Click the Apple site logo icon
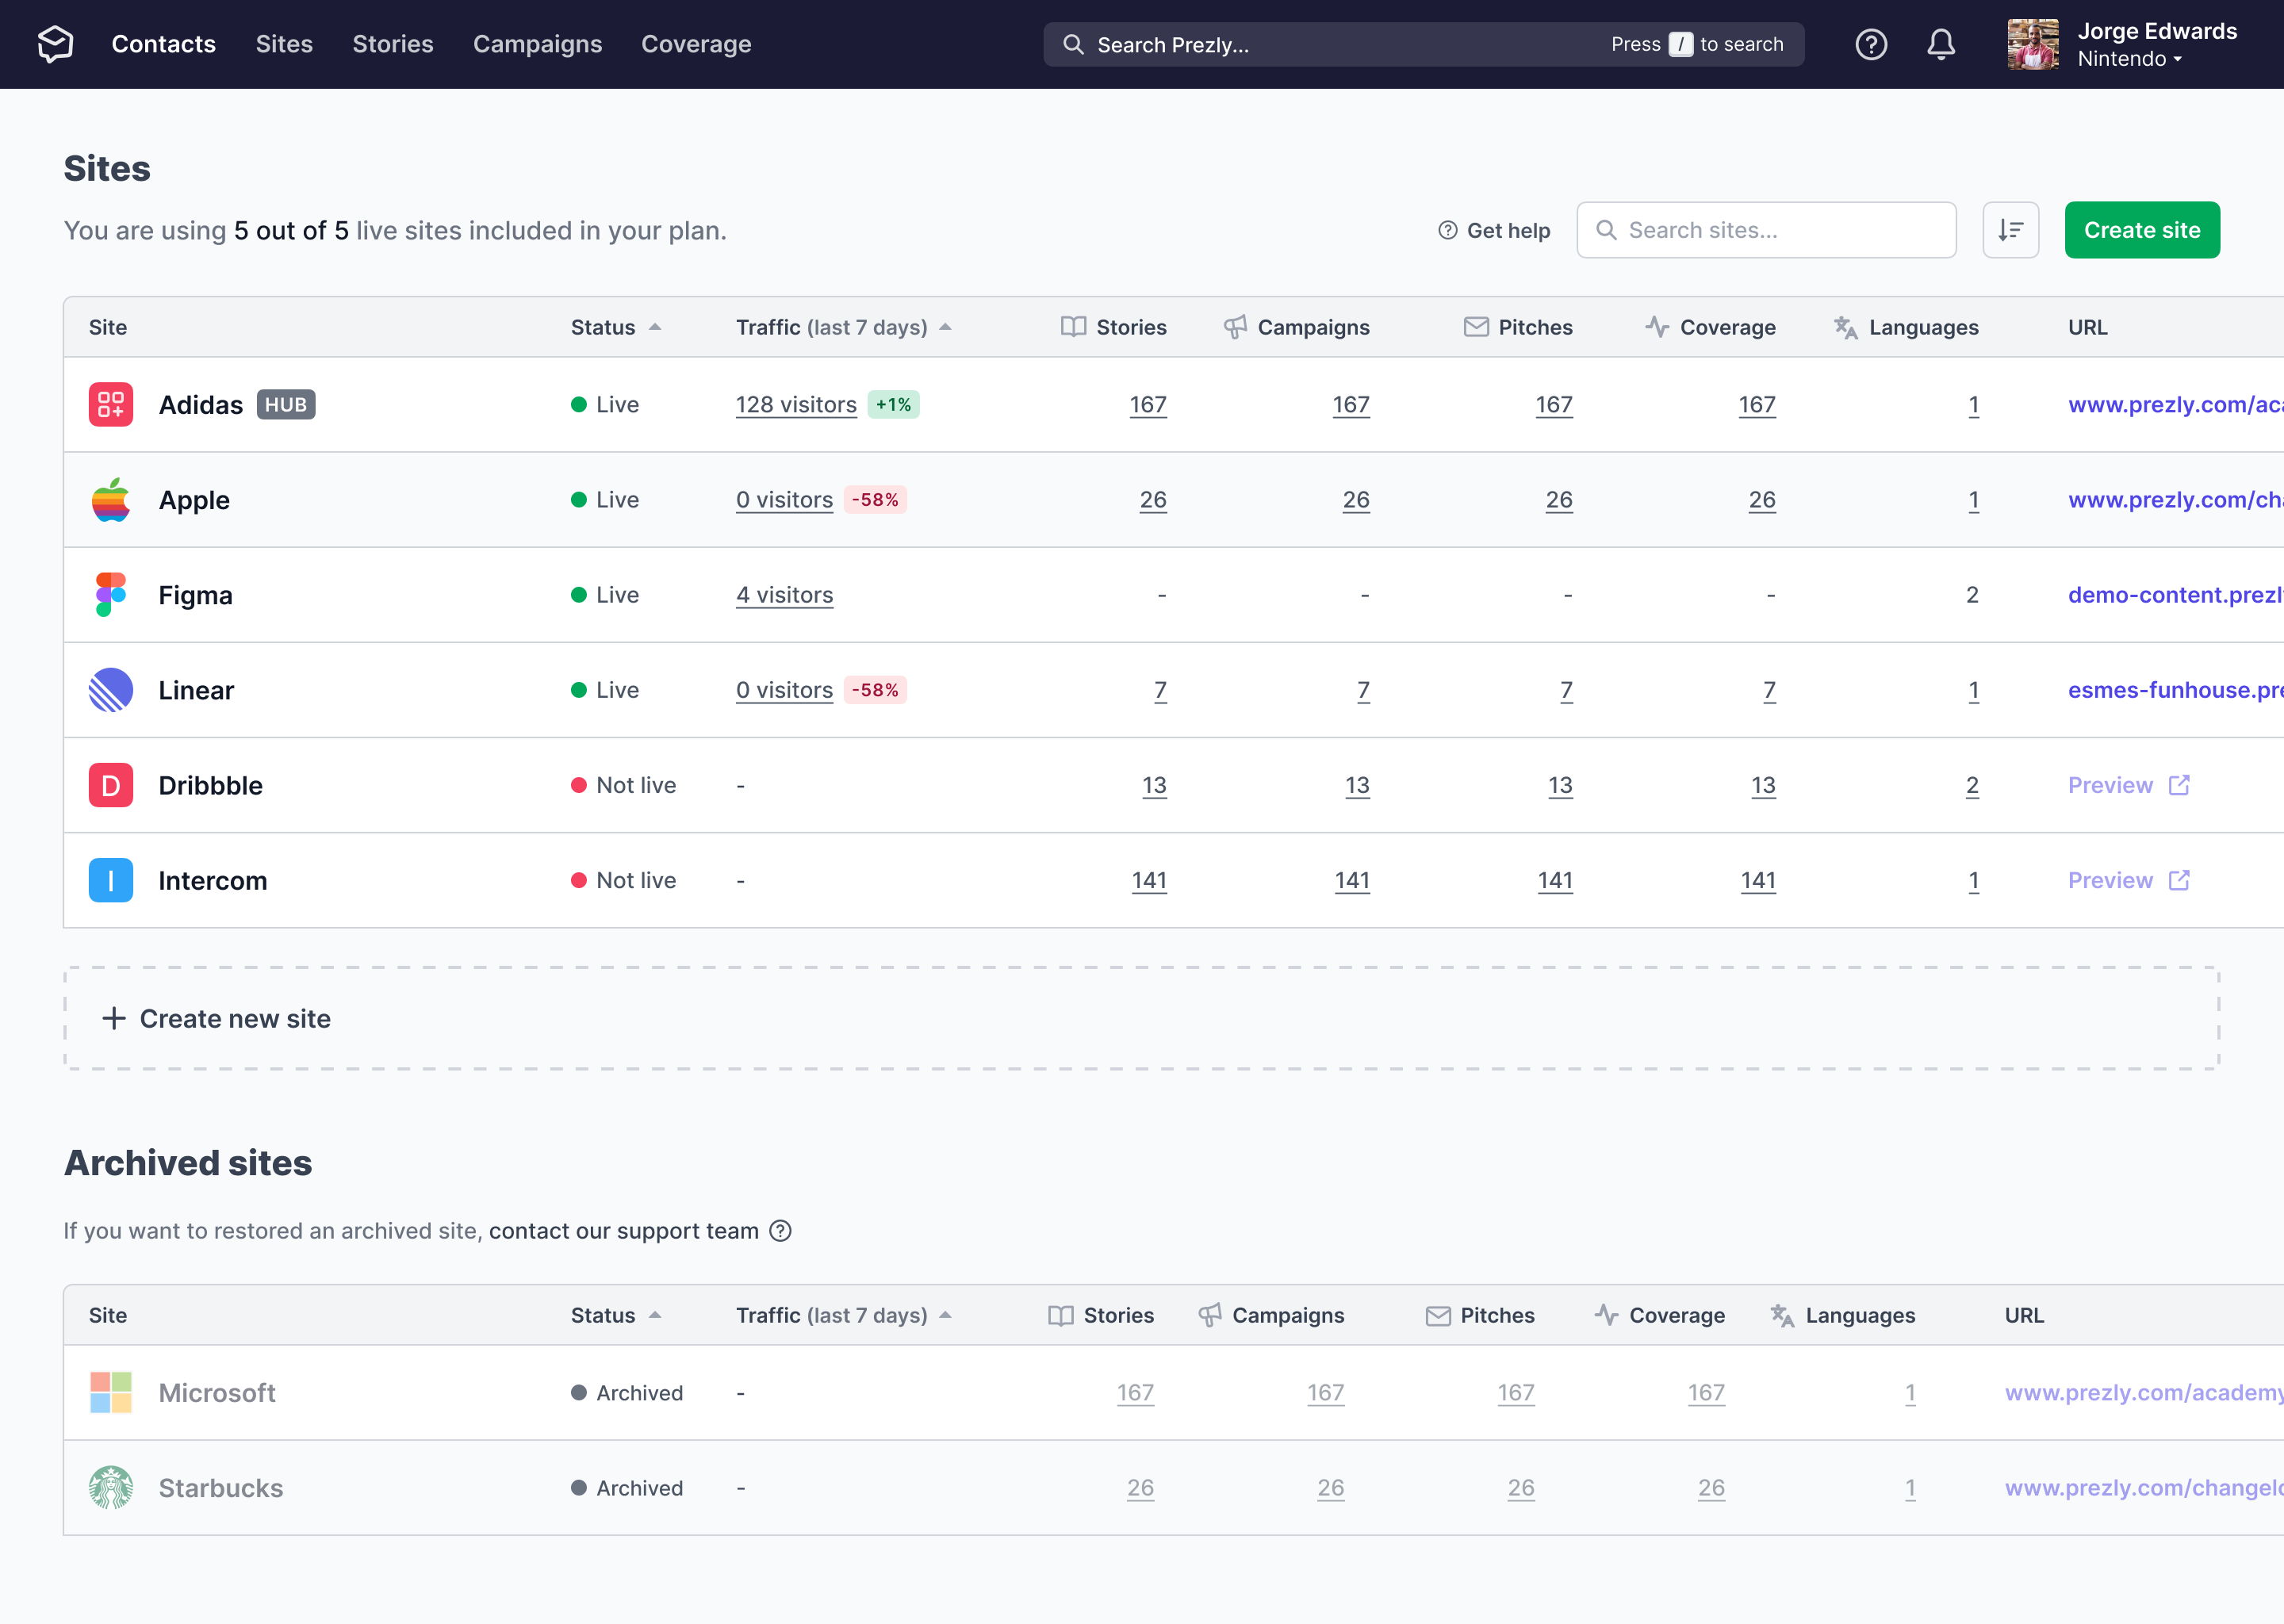 click(x=111, y=499)
